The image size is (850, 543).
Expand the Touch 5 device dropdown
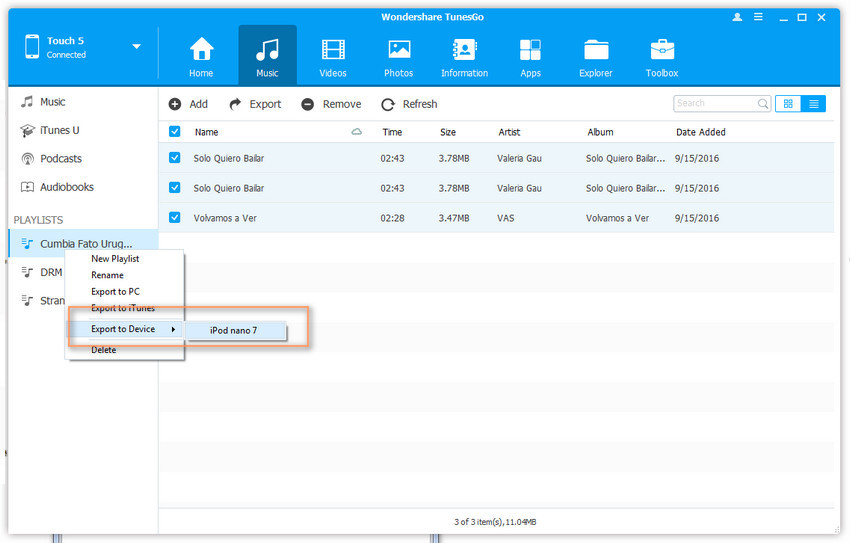coord(136,47)
